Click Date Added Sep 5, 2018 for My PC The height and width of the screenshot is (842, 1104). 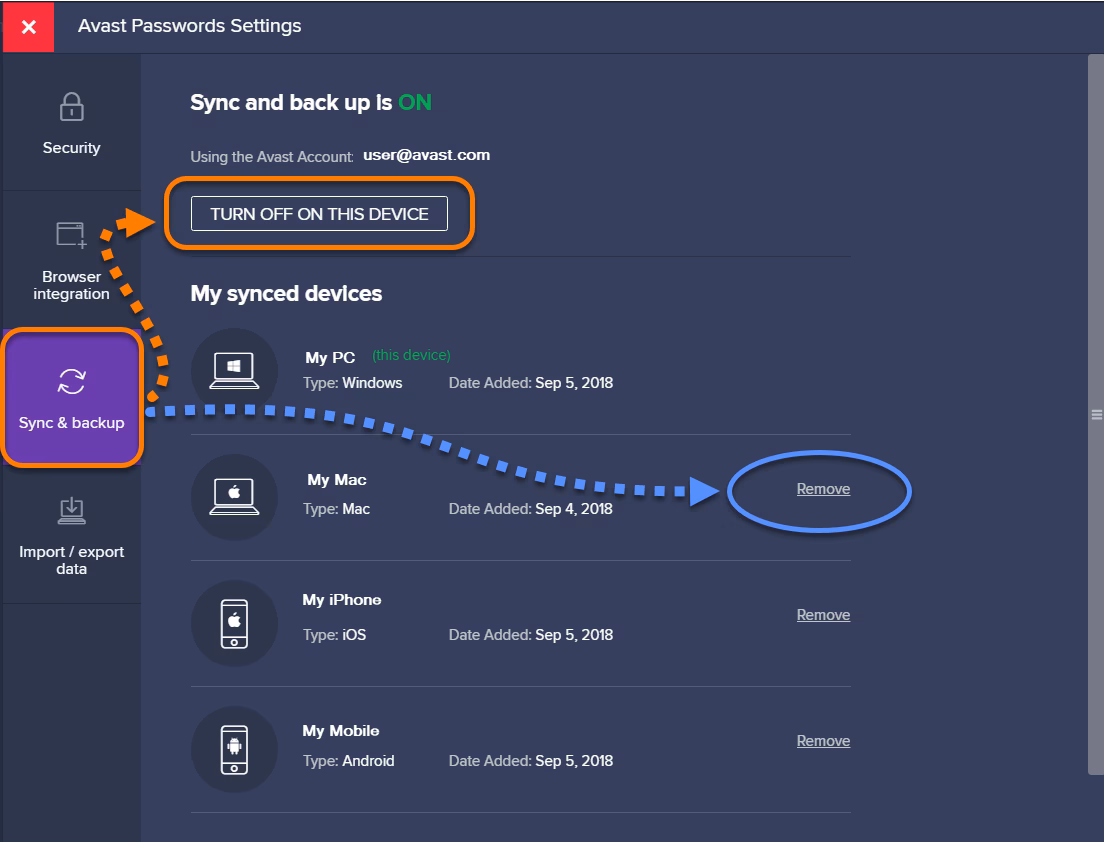[531, 383]
